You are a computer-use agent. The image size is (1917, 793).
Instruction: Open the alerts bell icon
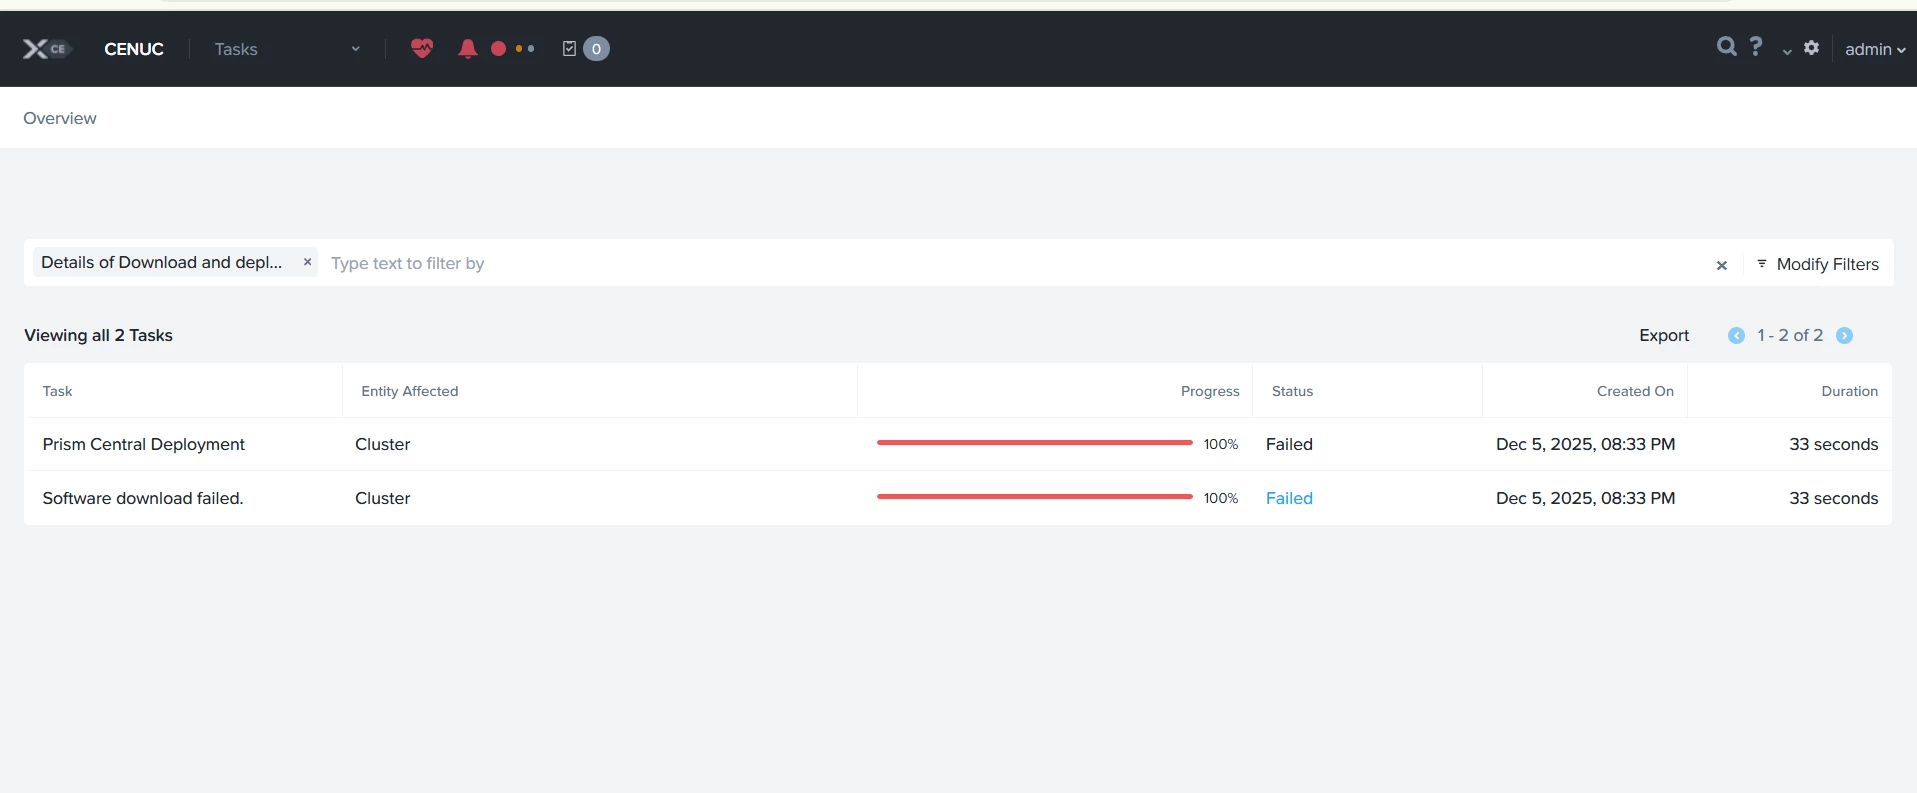(467, 48)
